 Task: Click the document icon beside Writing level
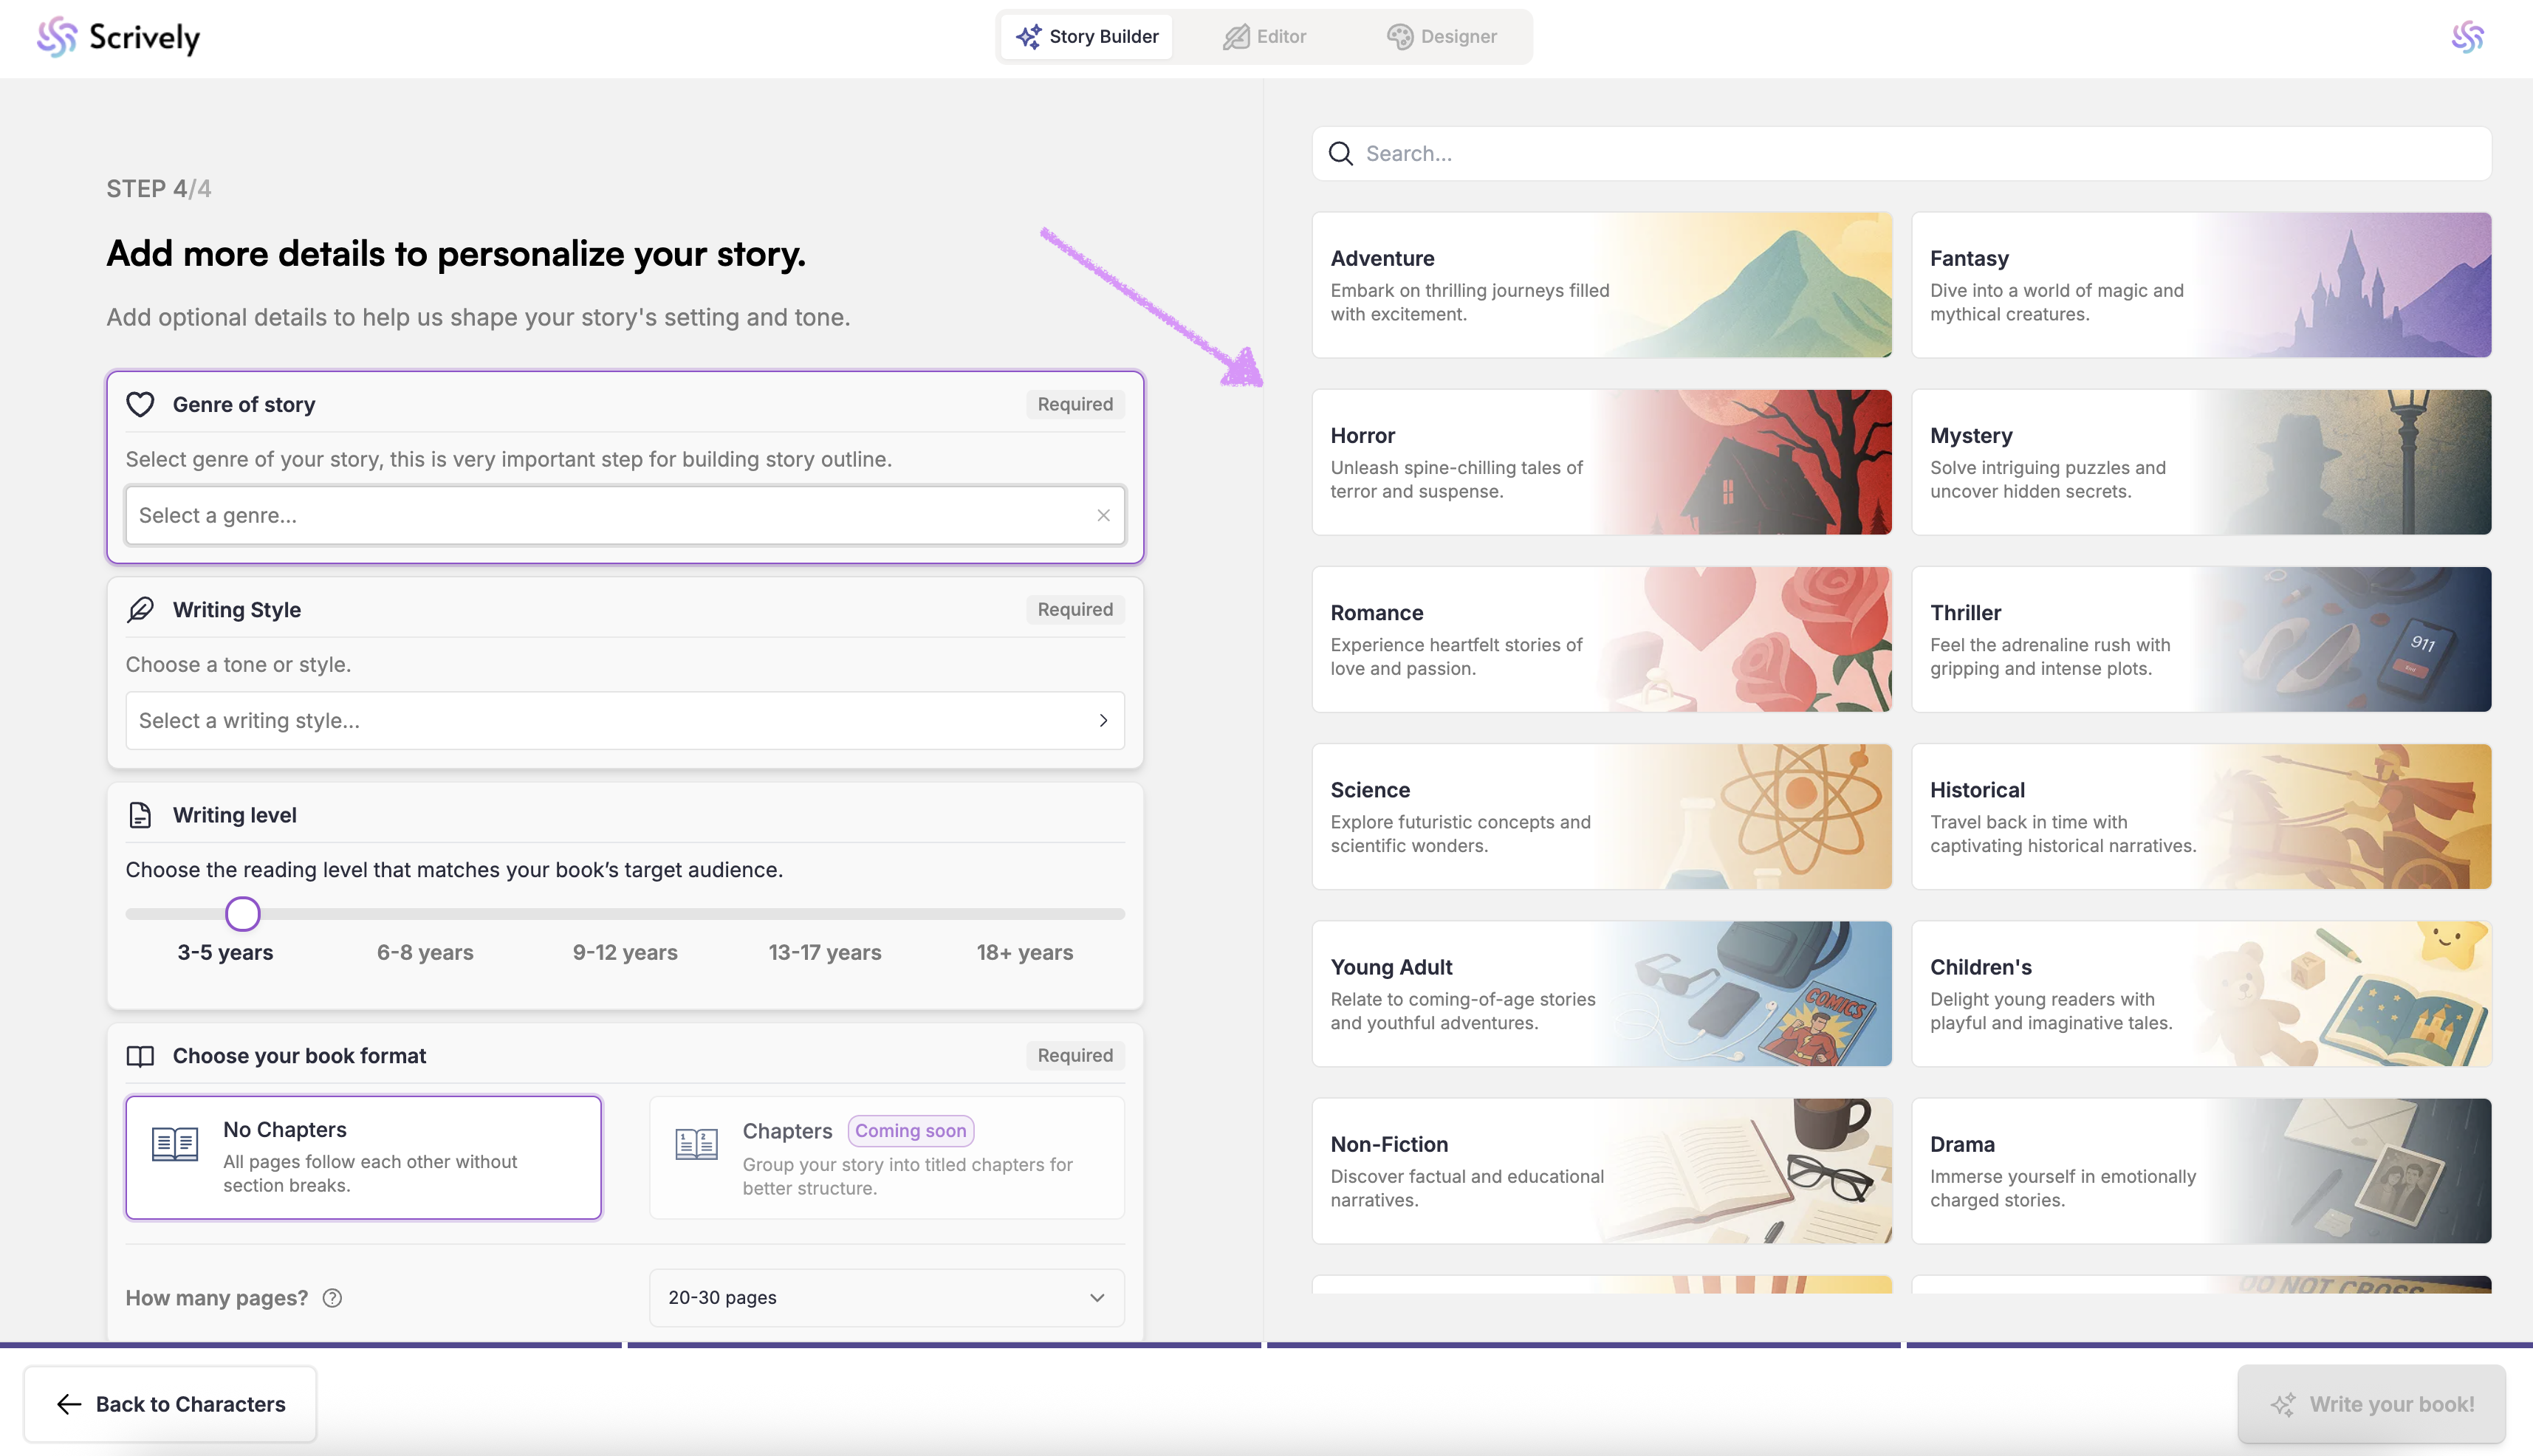[140, 815]
